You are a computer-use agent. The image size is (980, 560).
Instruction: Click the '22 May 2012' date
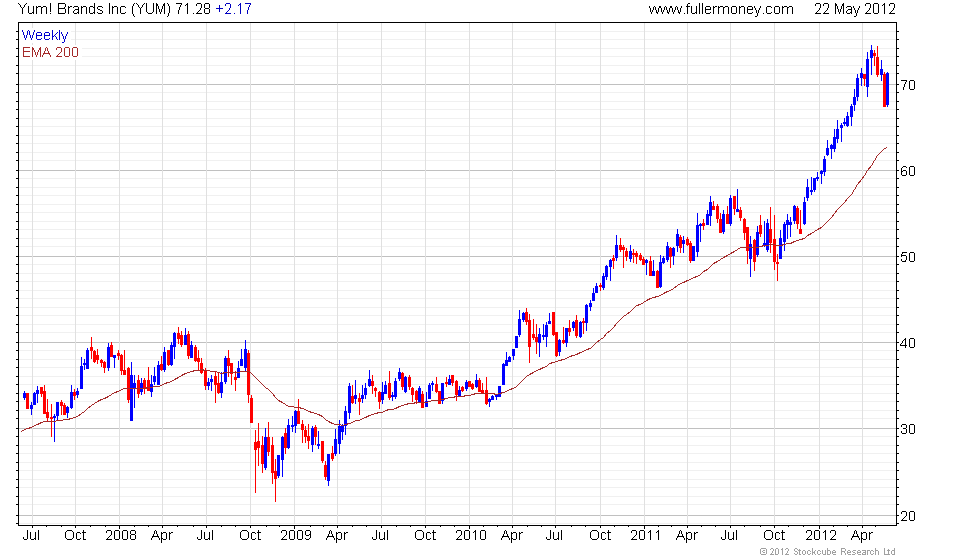[854, 9]
